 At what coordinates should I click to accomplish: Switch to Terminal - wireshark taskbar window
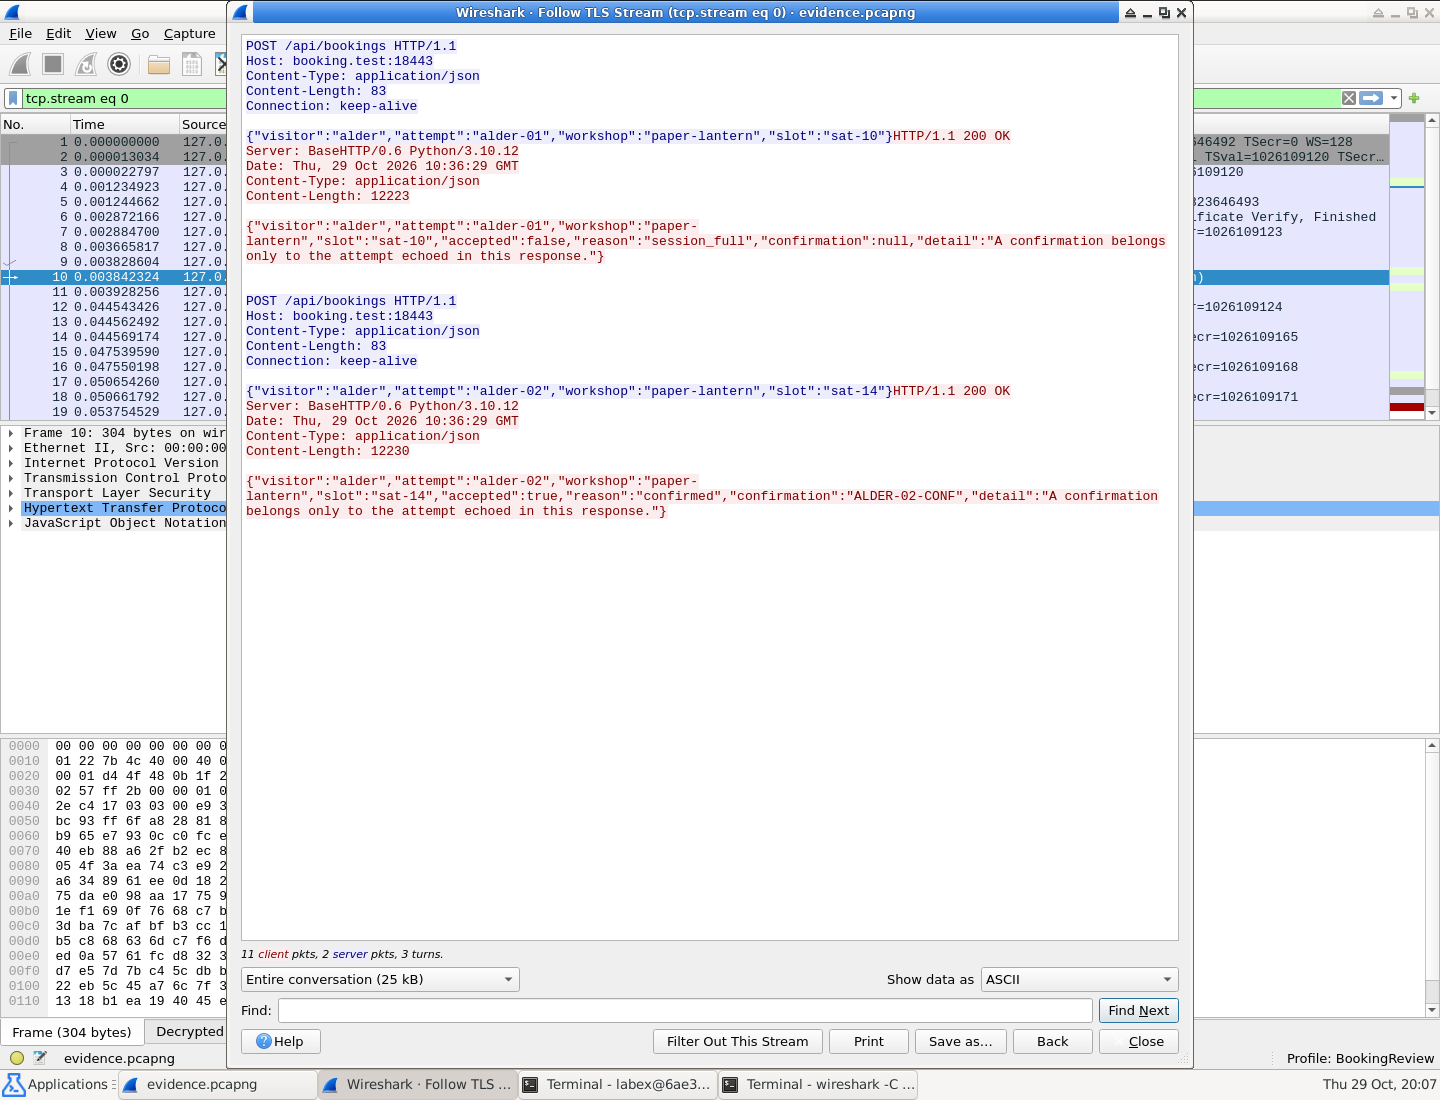click(818, 1085)
